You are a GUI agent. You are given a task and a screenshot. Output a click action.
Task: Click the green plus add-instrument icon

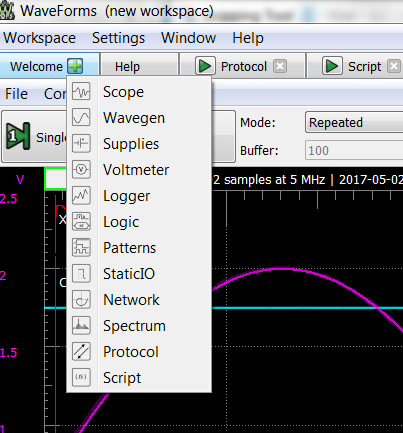tap(75, 66)
